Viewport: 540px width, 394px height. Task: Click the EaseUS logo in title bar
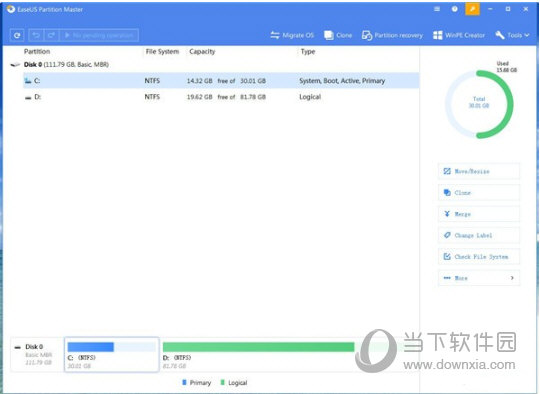[11, 9]
